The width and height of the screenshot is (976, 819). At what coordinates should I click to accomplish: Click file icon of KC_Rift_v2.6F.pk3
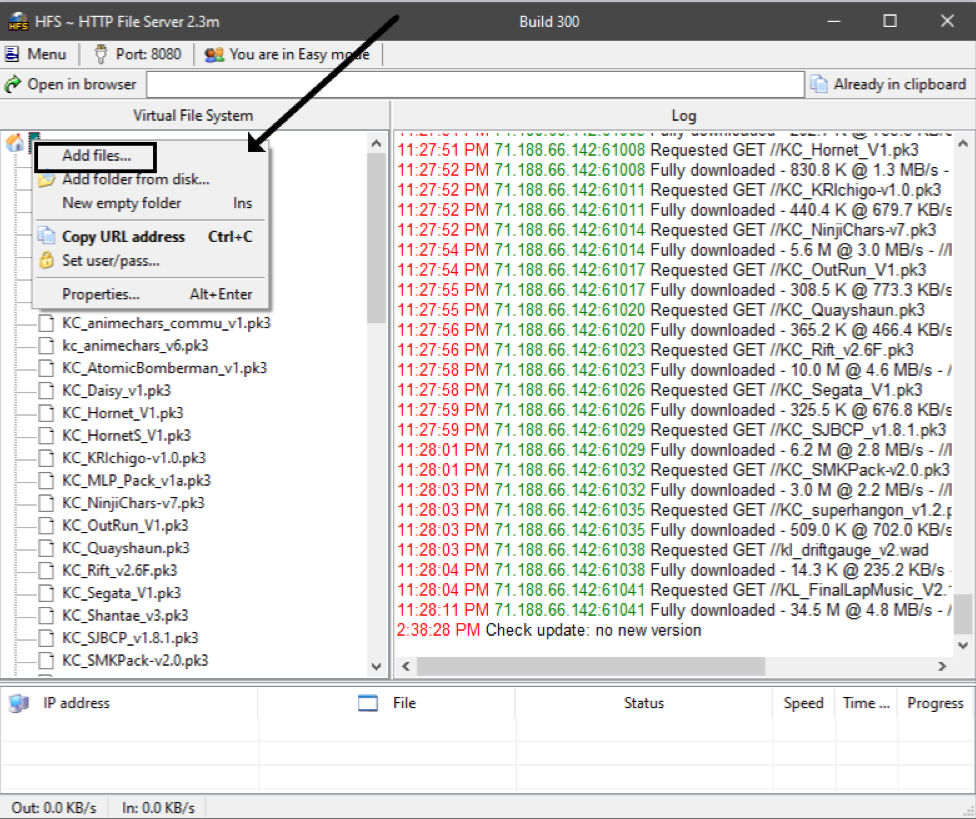(x=46, y=570)
